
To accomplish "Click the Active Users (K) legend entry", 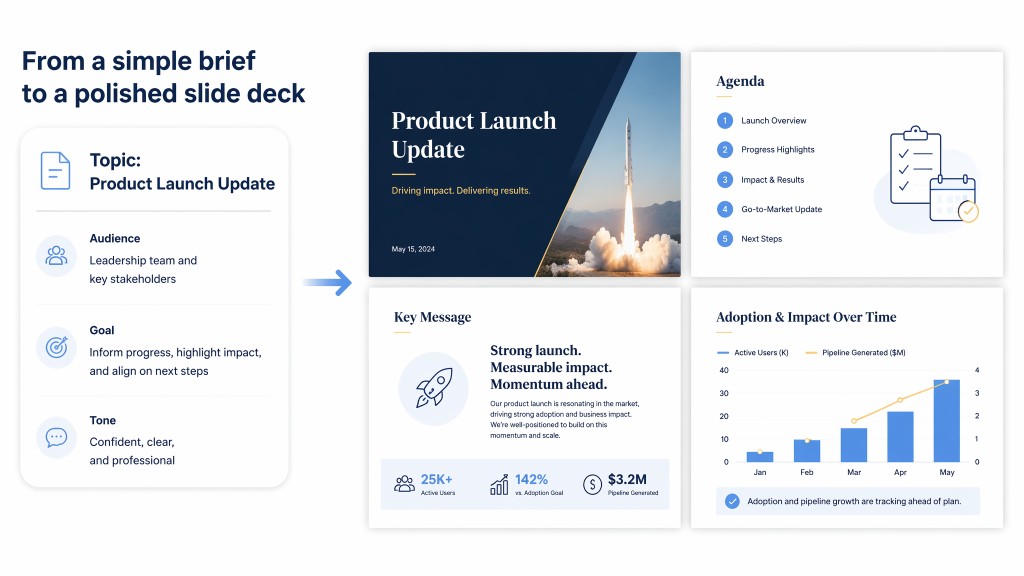I will click(753, 353).
